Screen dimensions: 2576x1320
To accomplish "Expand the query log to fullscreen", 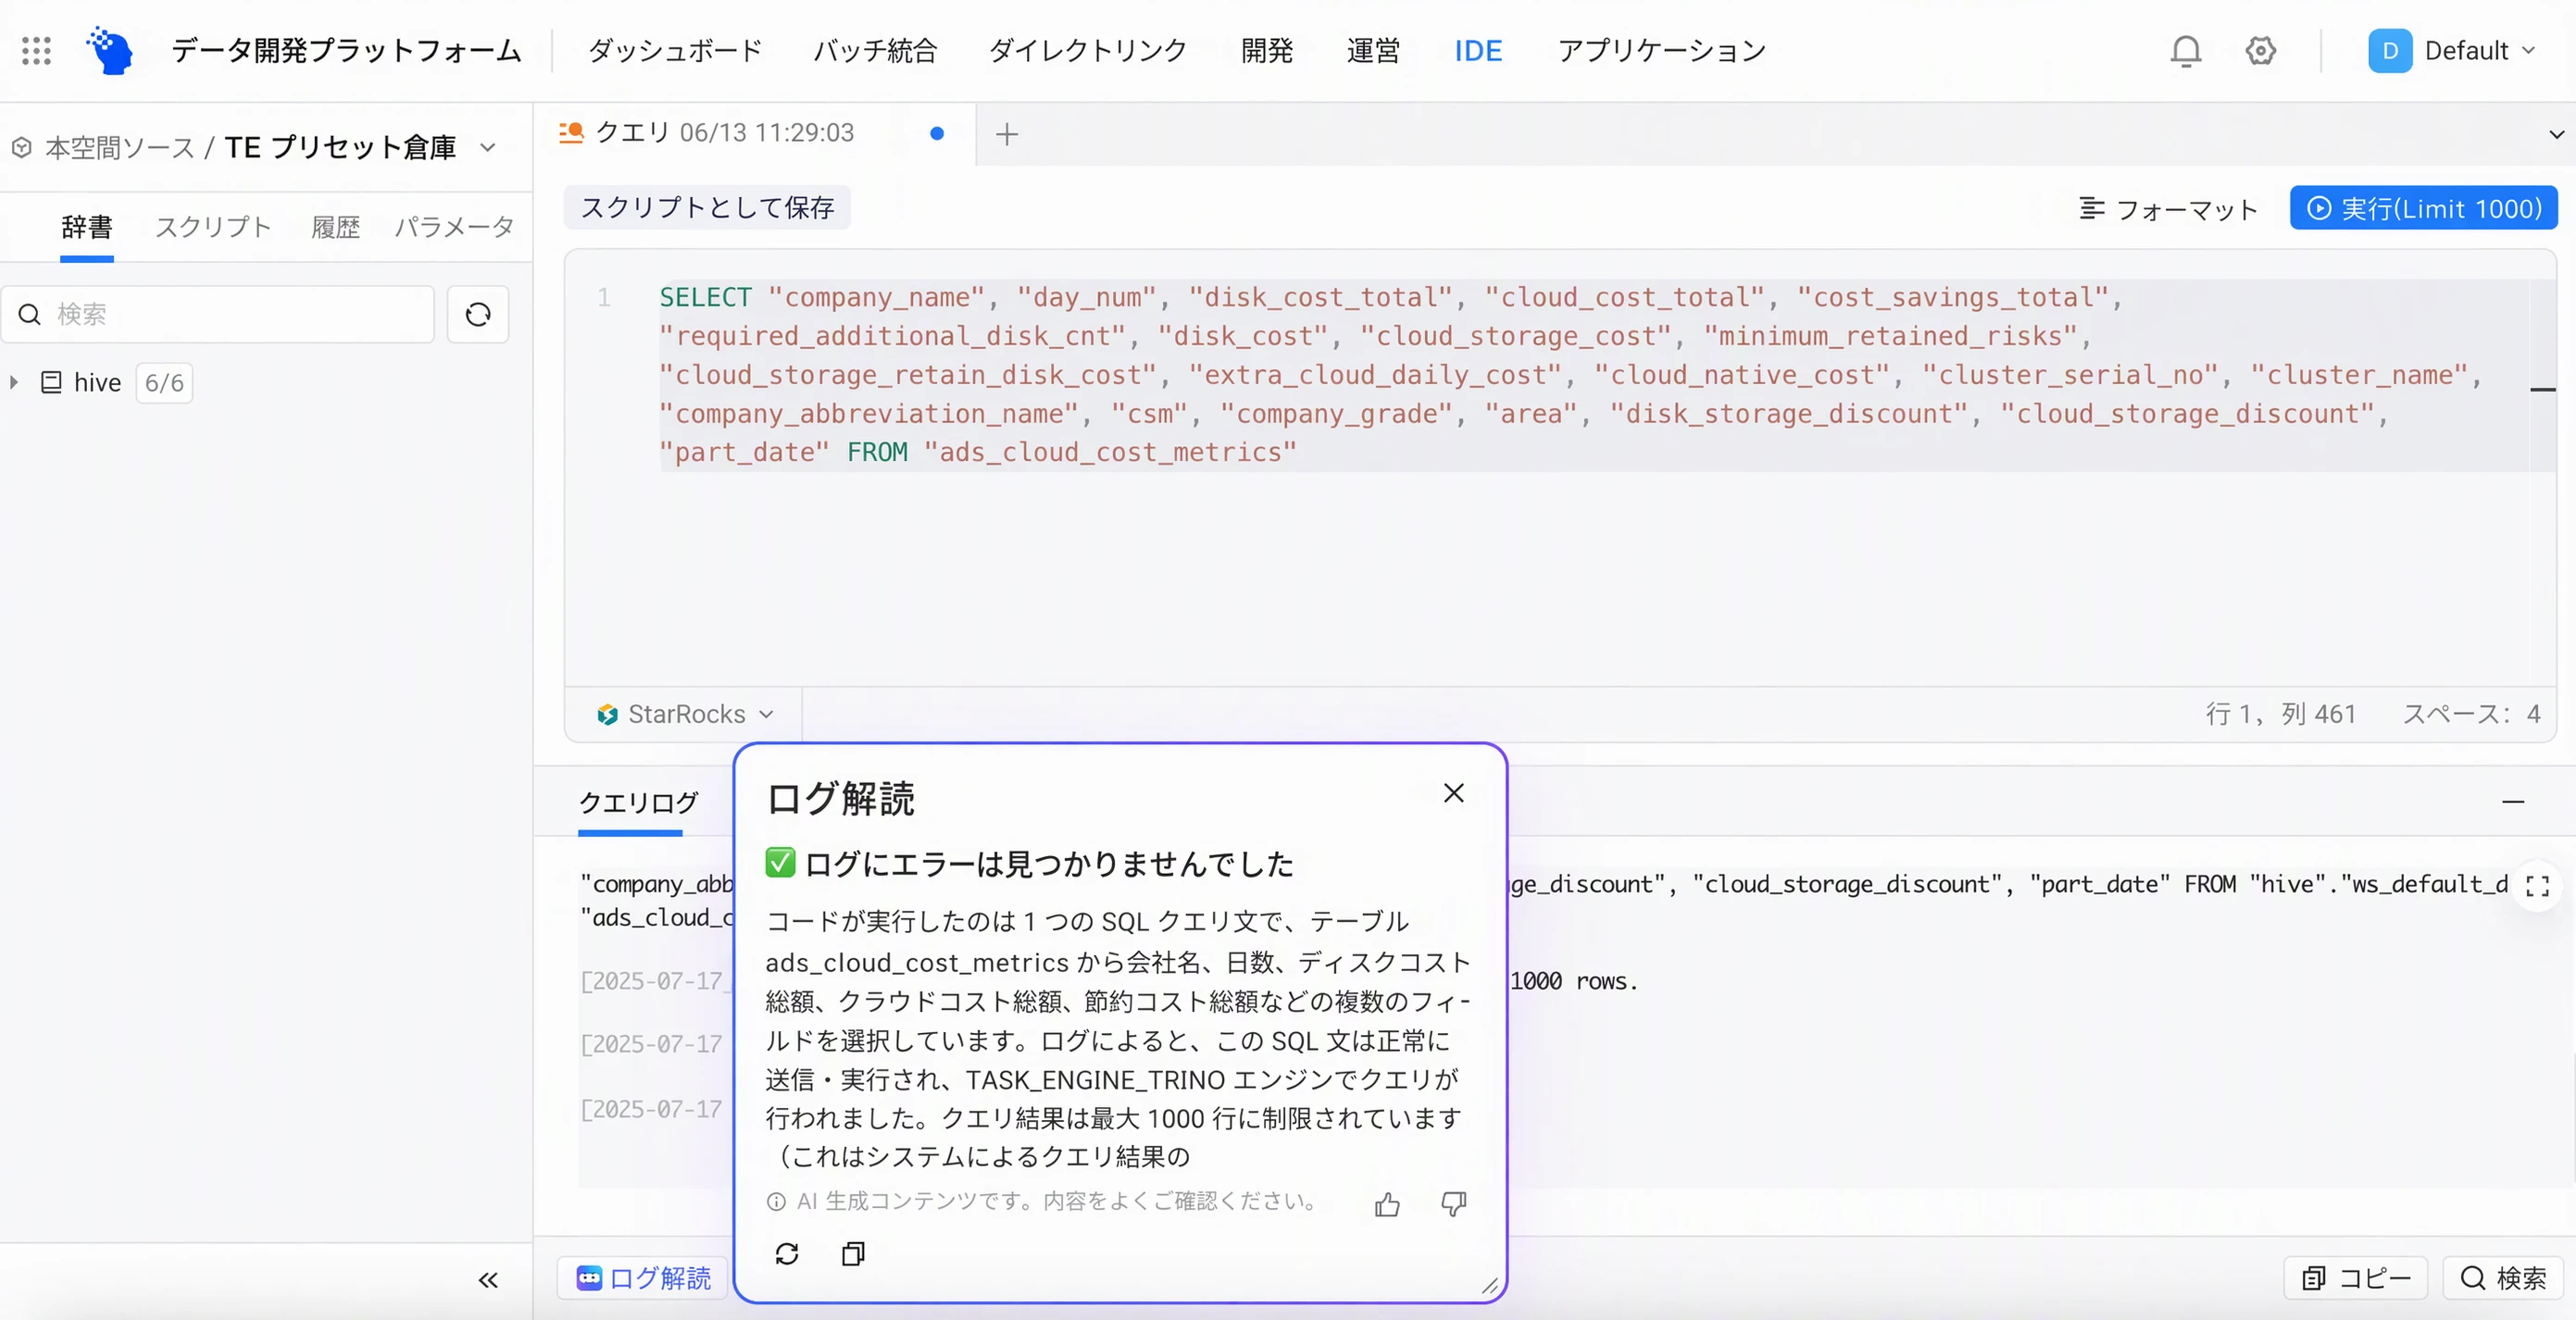I will tap(2537, 886).
